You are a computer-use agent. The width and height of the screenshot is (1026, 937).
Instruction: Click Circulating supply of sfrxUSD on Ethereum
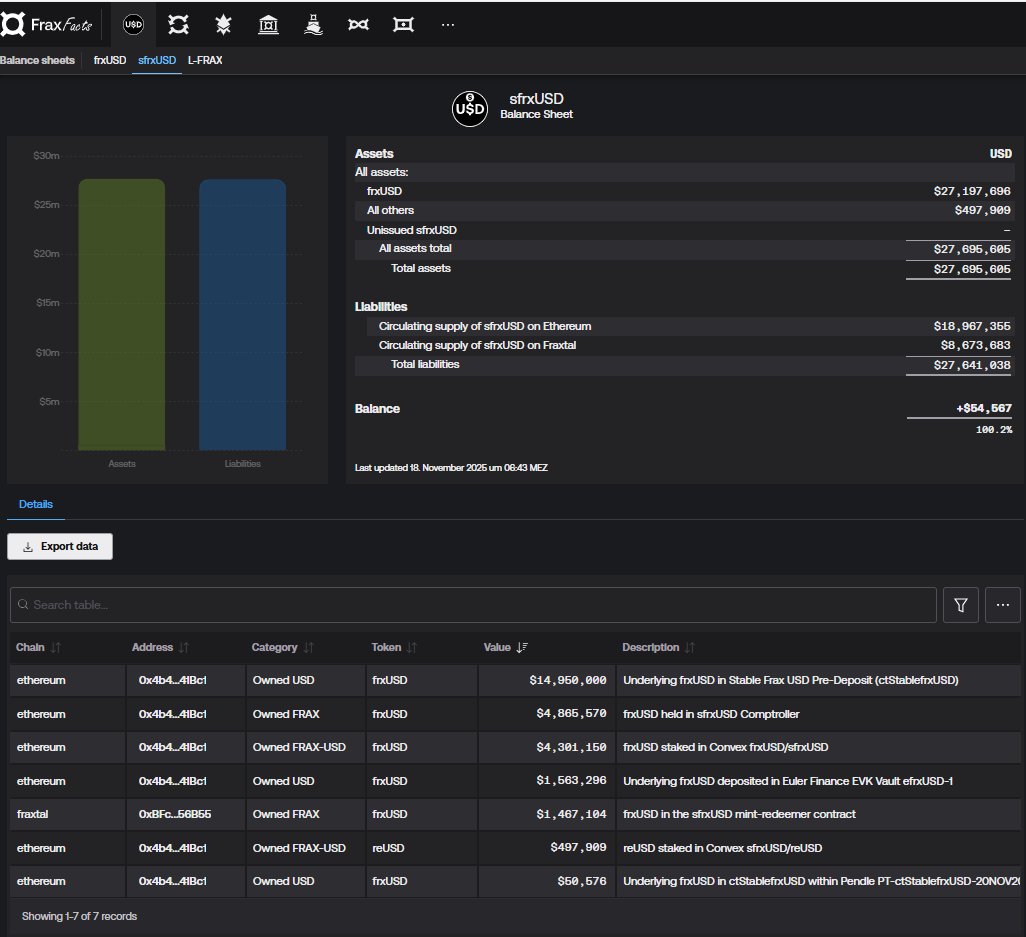485,326
